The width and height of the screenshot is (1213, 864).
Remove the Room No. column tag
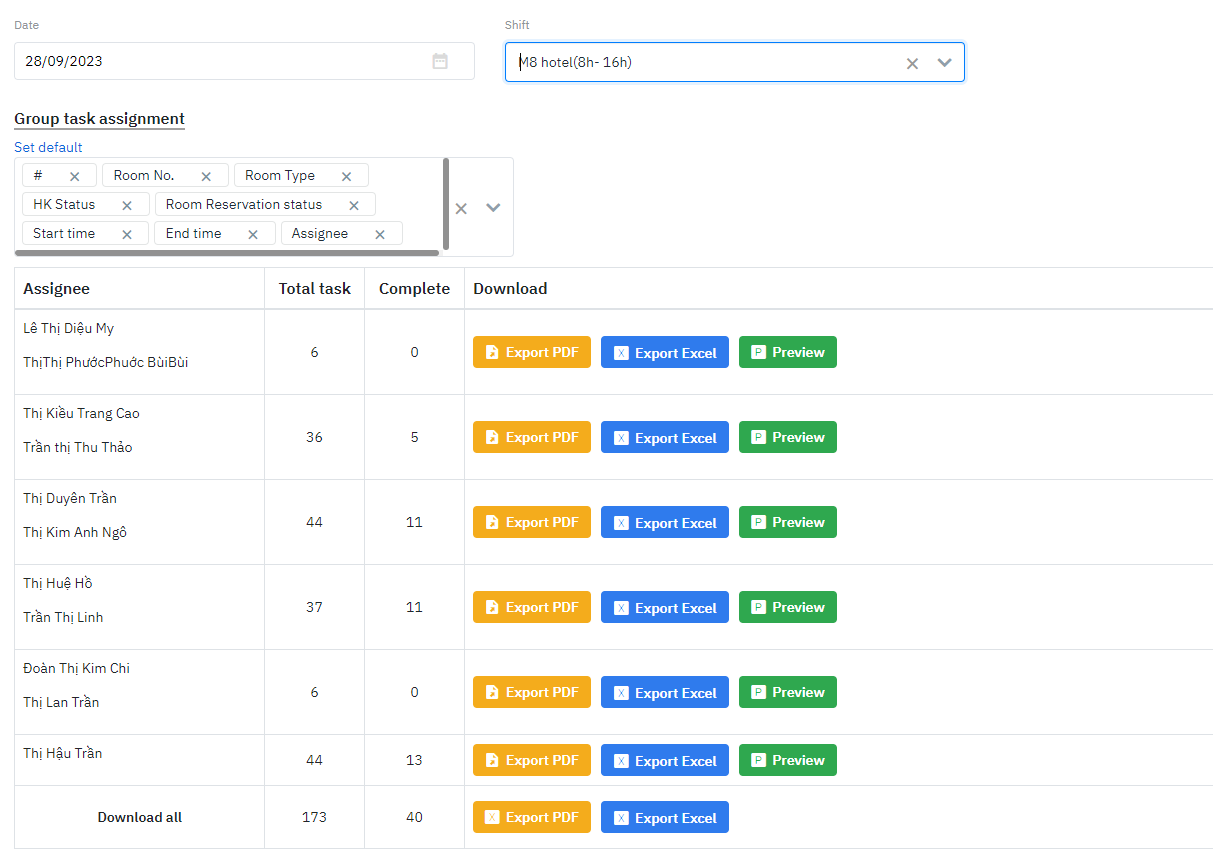[206, 176]
